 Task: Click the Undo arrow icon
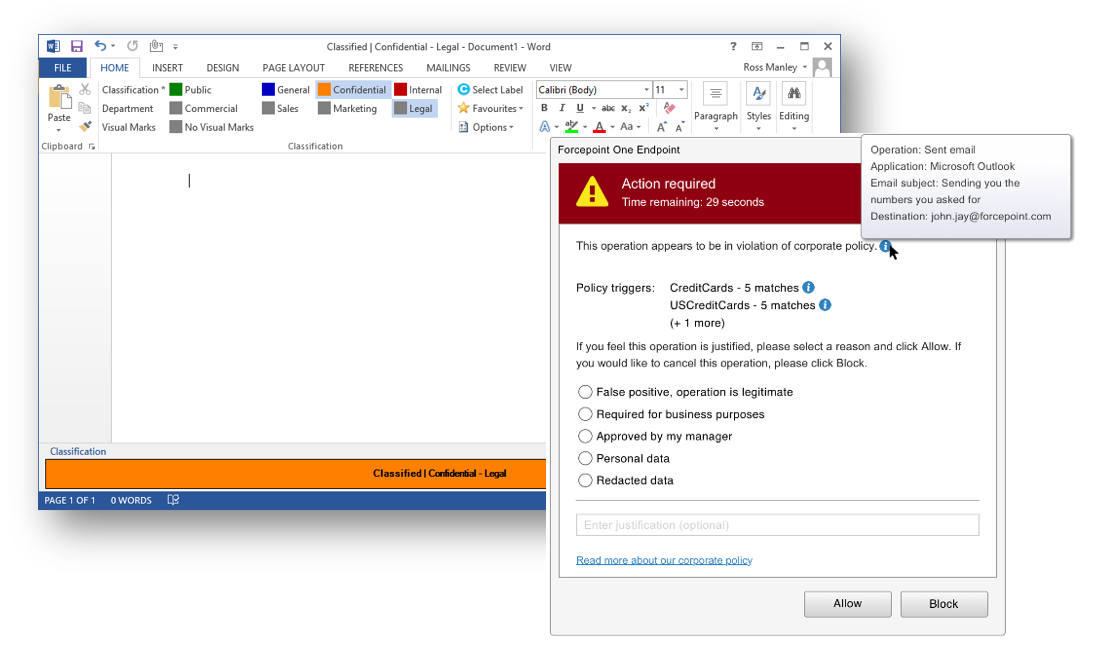[101, 46]
